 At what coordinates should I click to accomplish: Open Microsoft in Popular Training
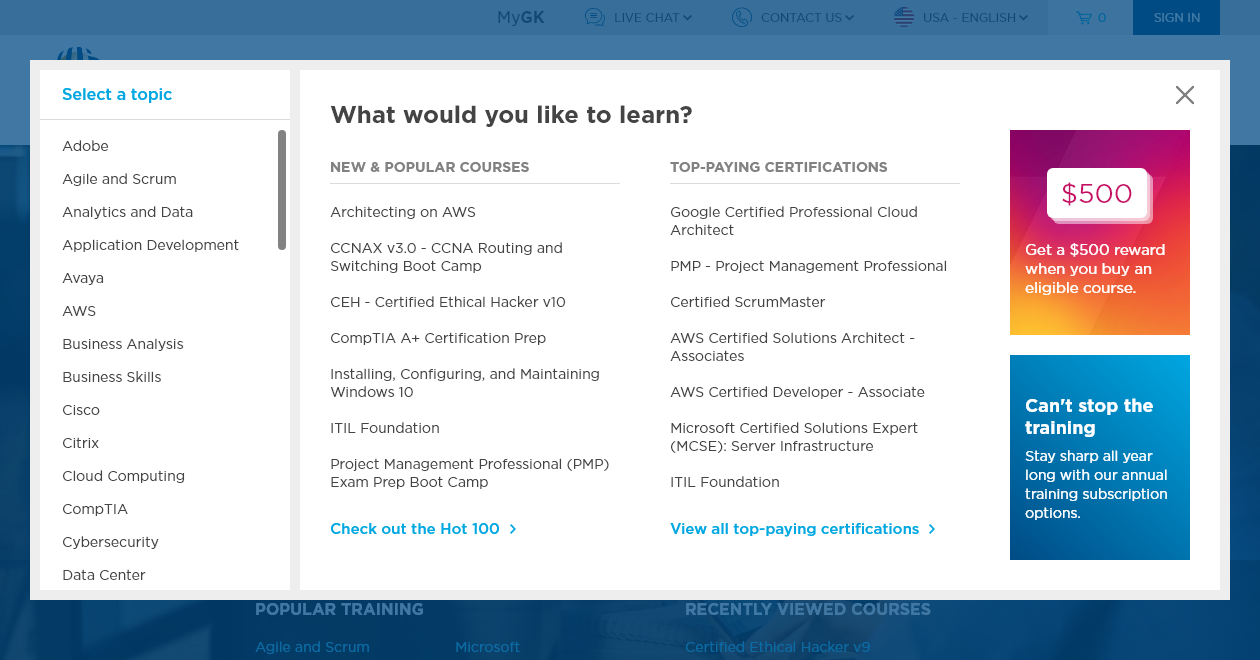(487, 647)
